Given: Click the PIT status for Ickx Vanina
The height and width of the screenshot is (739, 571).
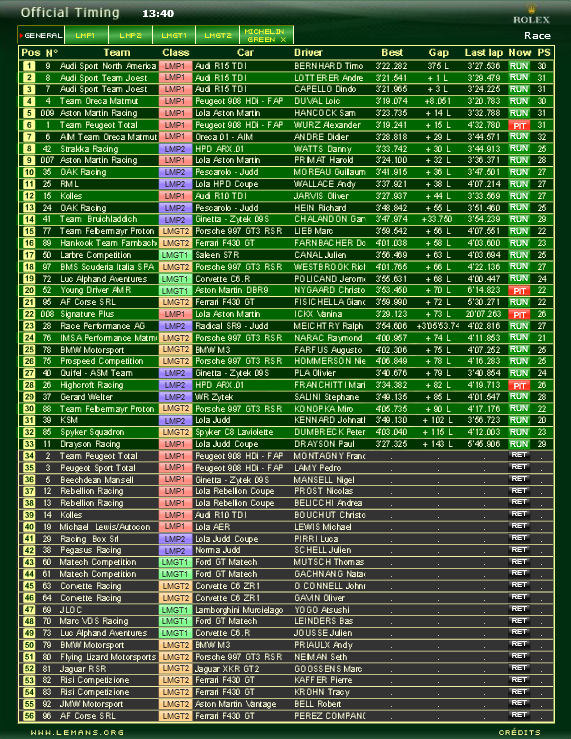Looking at the screenshot, I should coord(519,314).
